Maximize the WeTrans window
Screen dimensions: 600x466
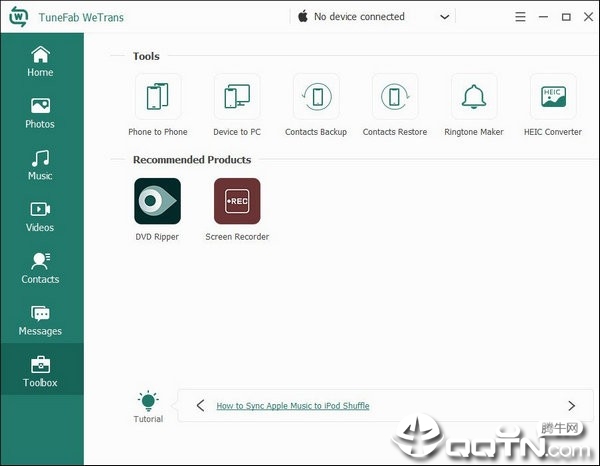566,17
